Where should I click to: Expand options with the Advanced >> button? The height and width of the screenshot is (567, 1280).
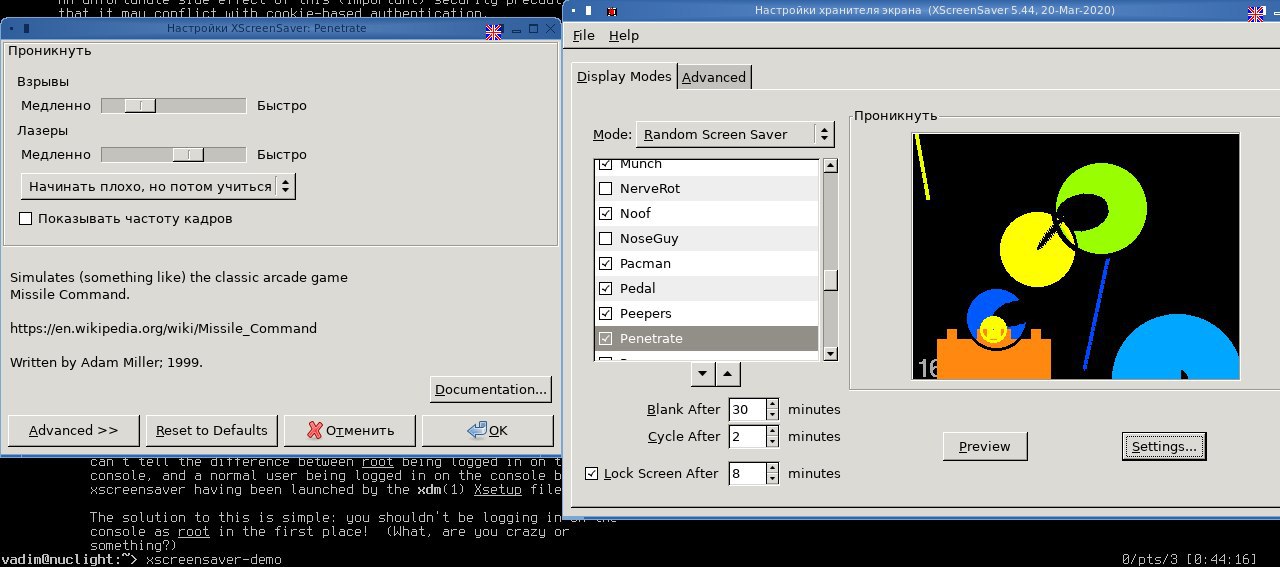[x=73, y=430]
